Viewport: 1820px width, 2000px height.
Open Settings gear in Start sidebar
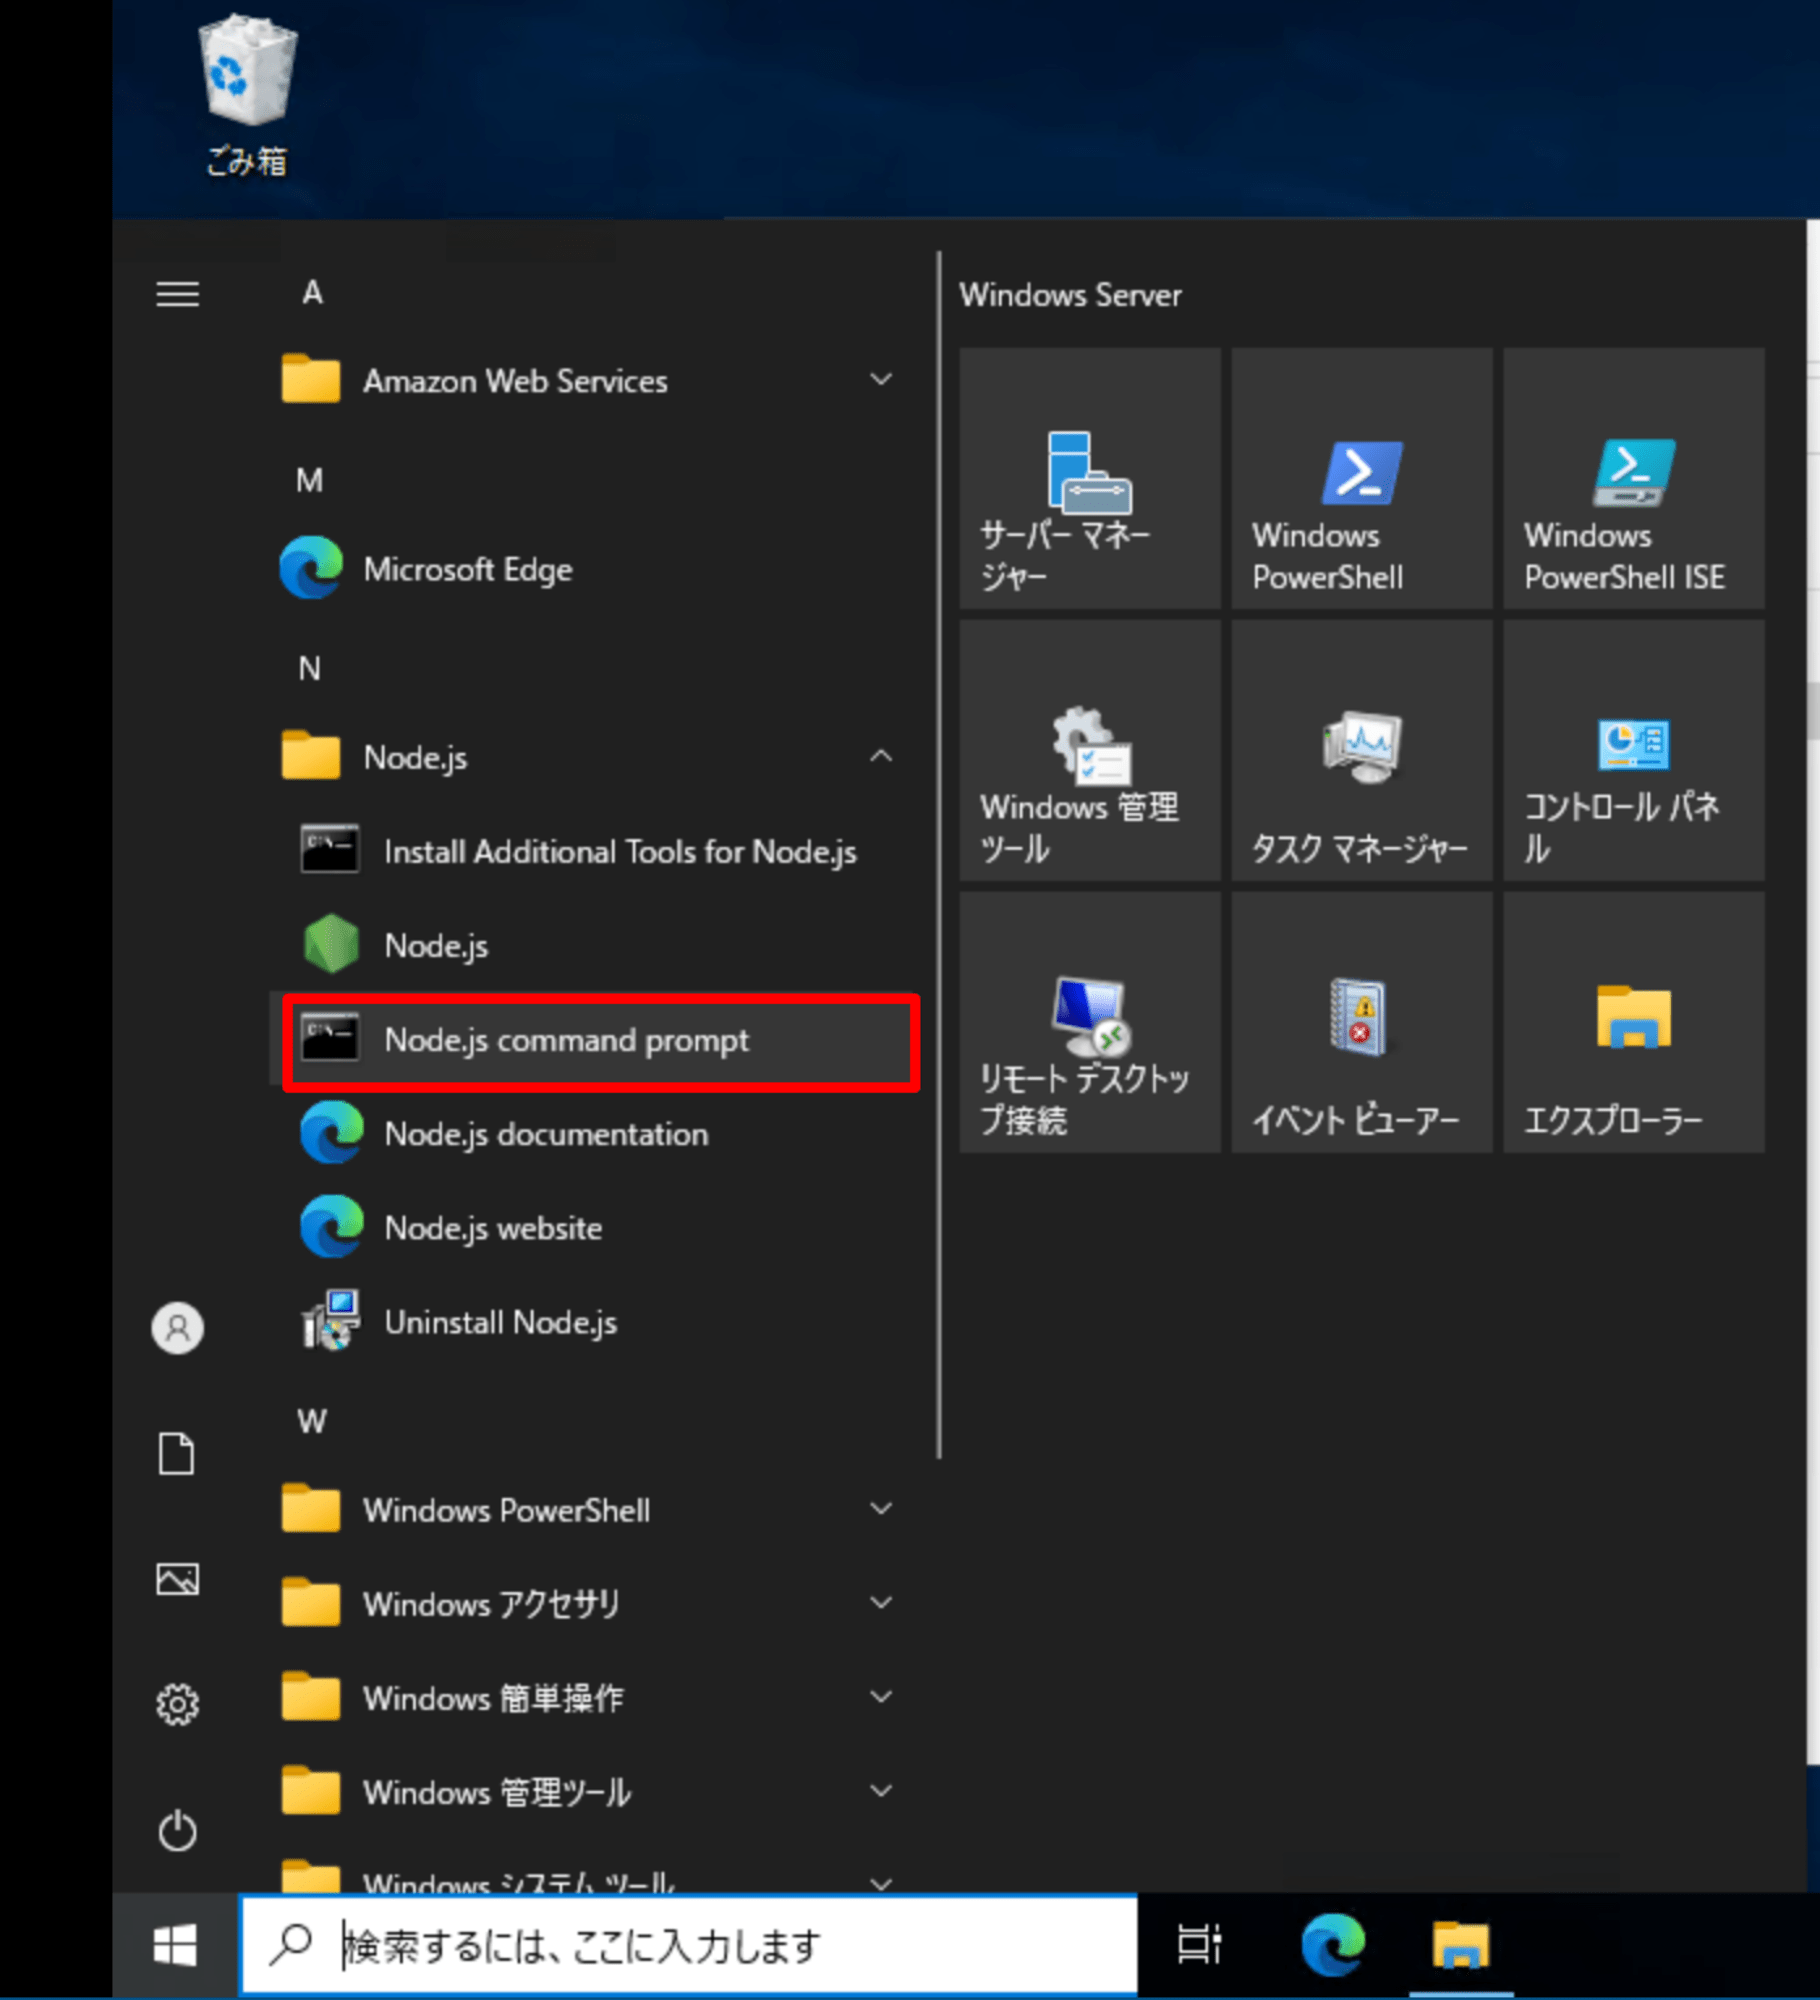pos(177,1704)
